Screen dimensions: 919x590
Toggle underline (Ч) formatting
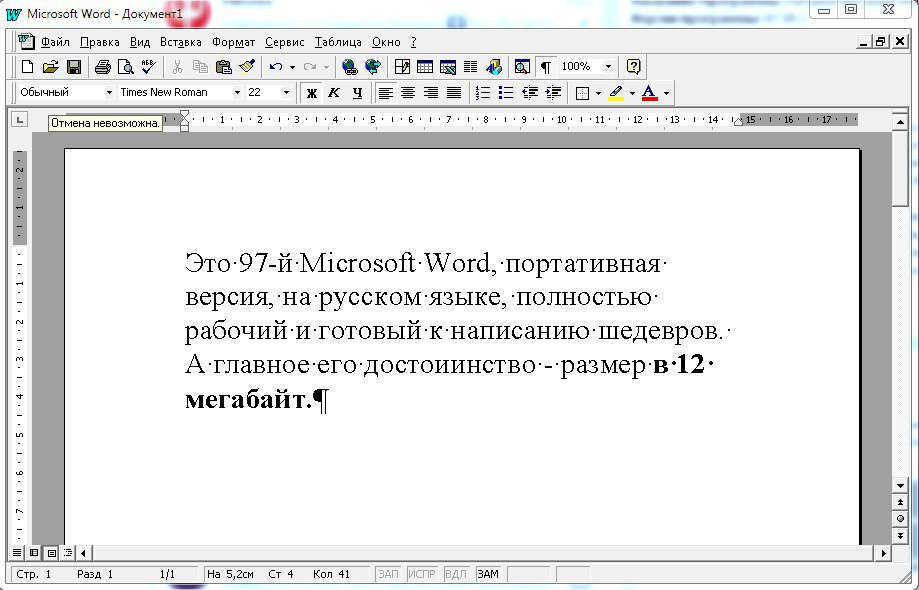coord(358,93)
